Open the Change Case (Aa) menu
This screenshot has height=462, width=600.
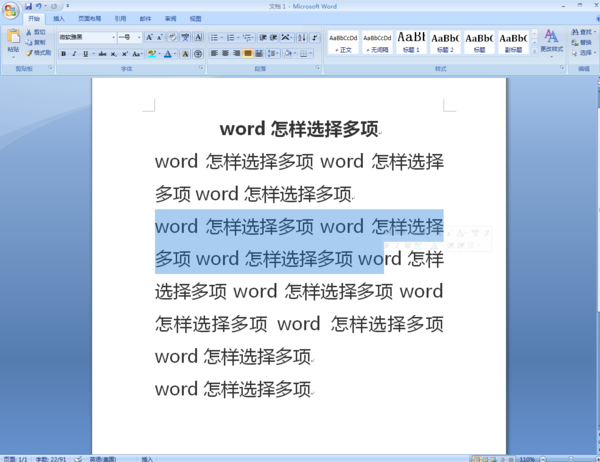(137, 54)
